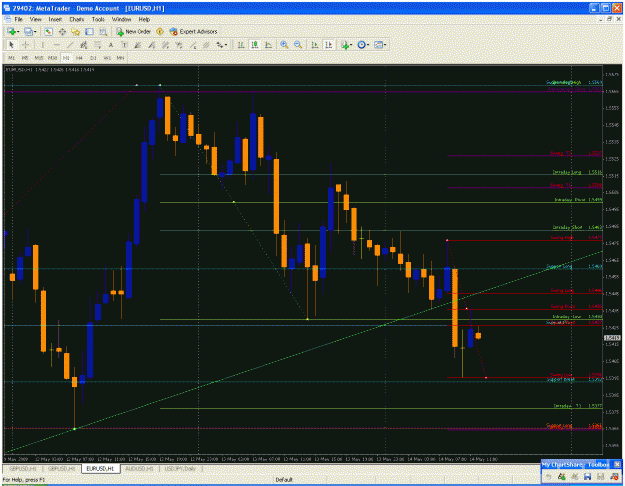Viewport: 625px width, 486px height.
Task: Switch chart to bar chart icon
Action: tap(241, 45)
